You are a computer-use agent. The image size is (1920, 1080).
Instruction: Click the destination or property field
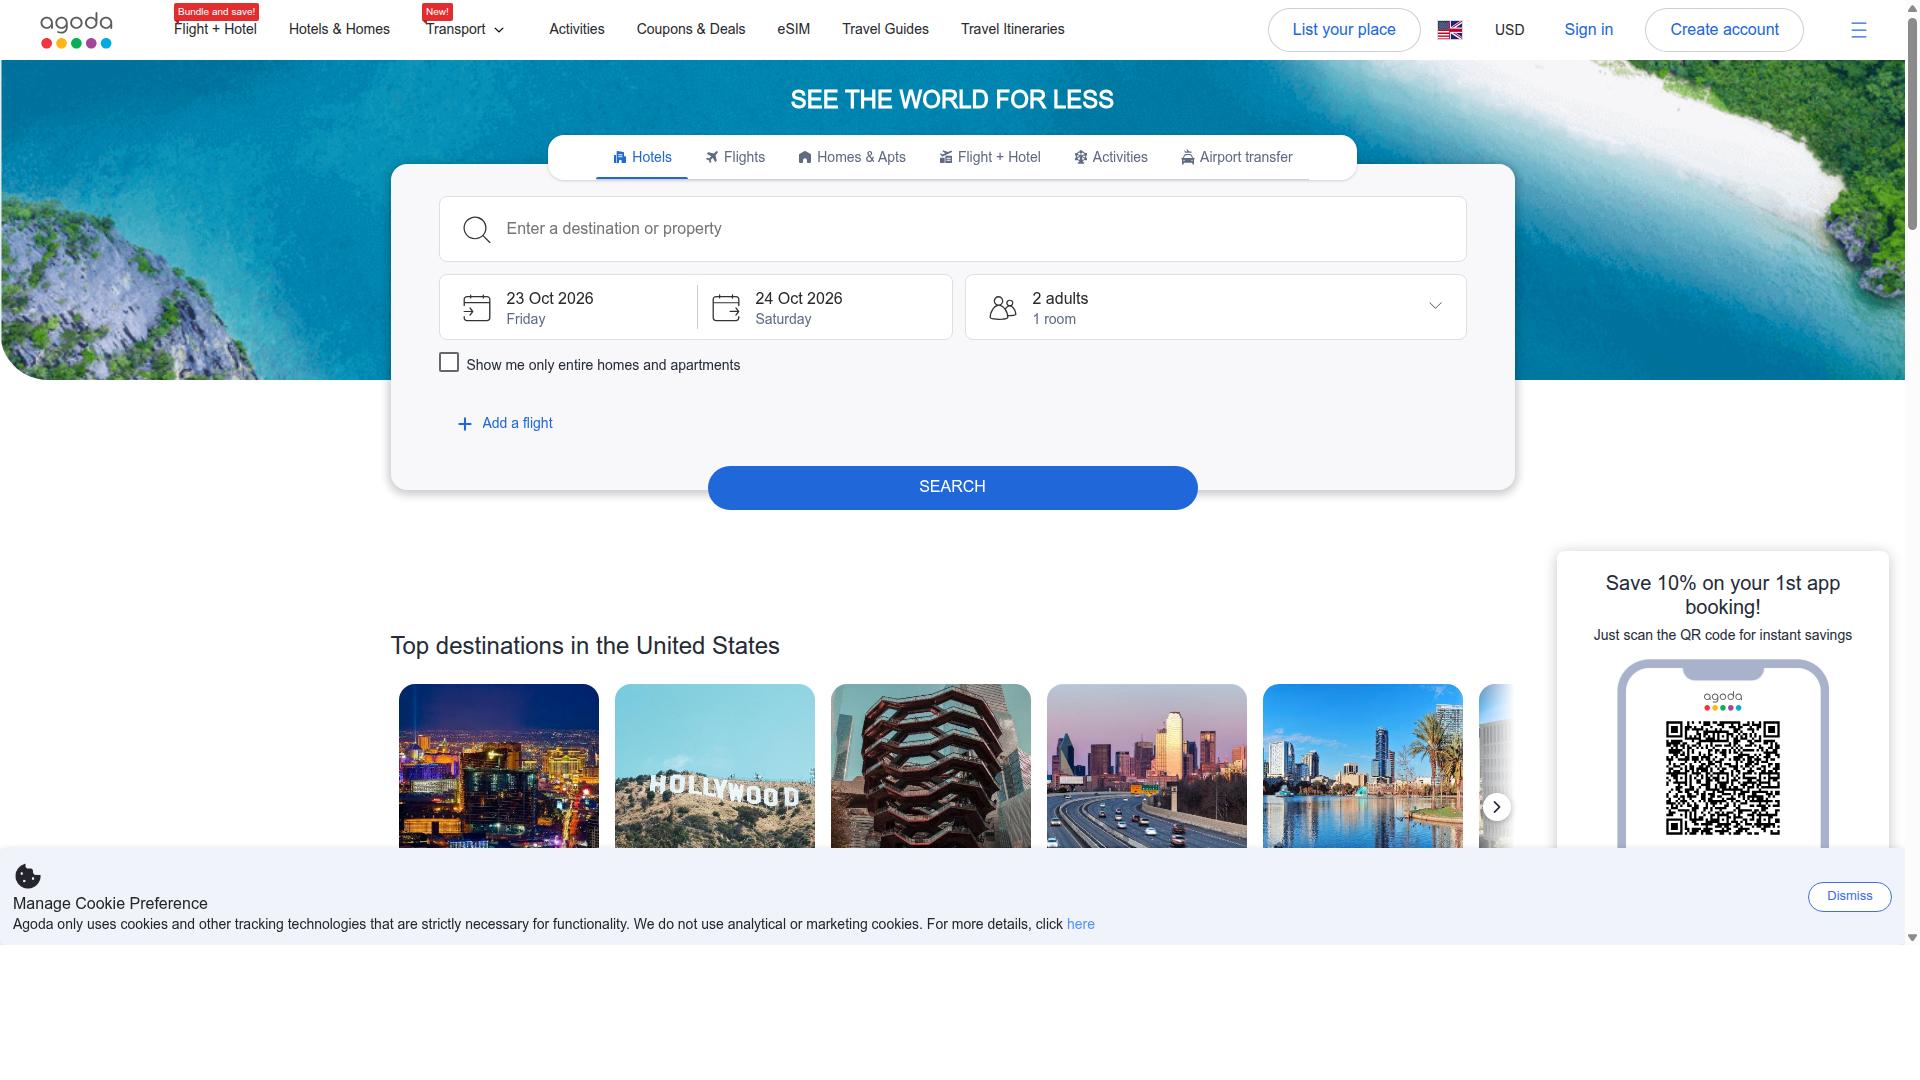pyautogui.click(x=952, y=229)
